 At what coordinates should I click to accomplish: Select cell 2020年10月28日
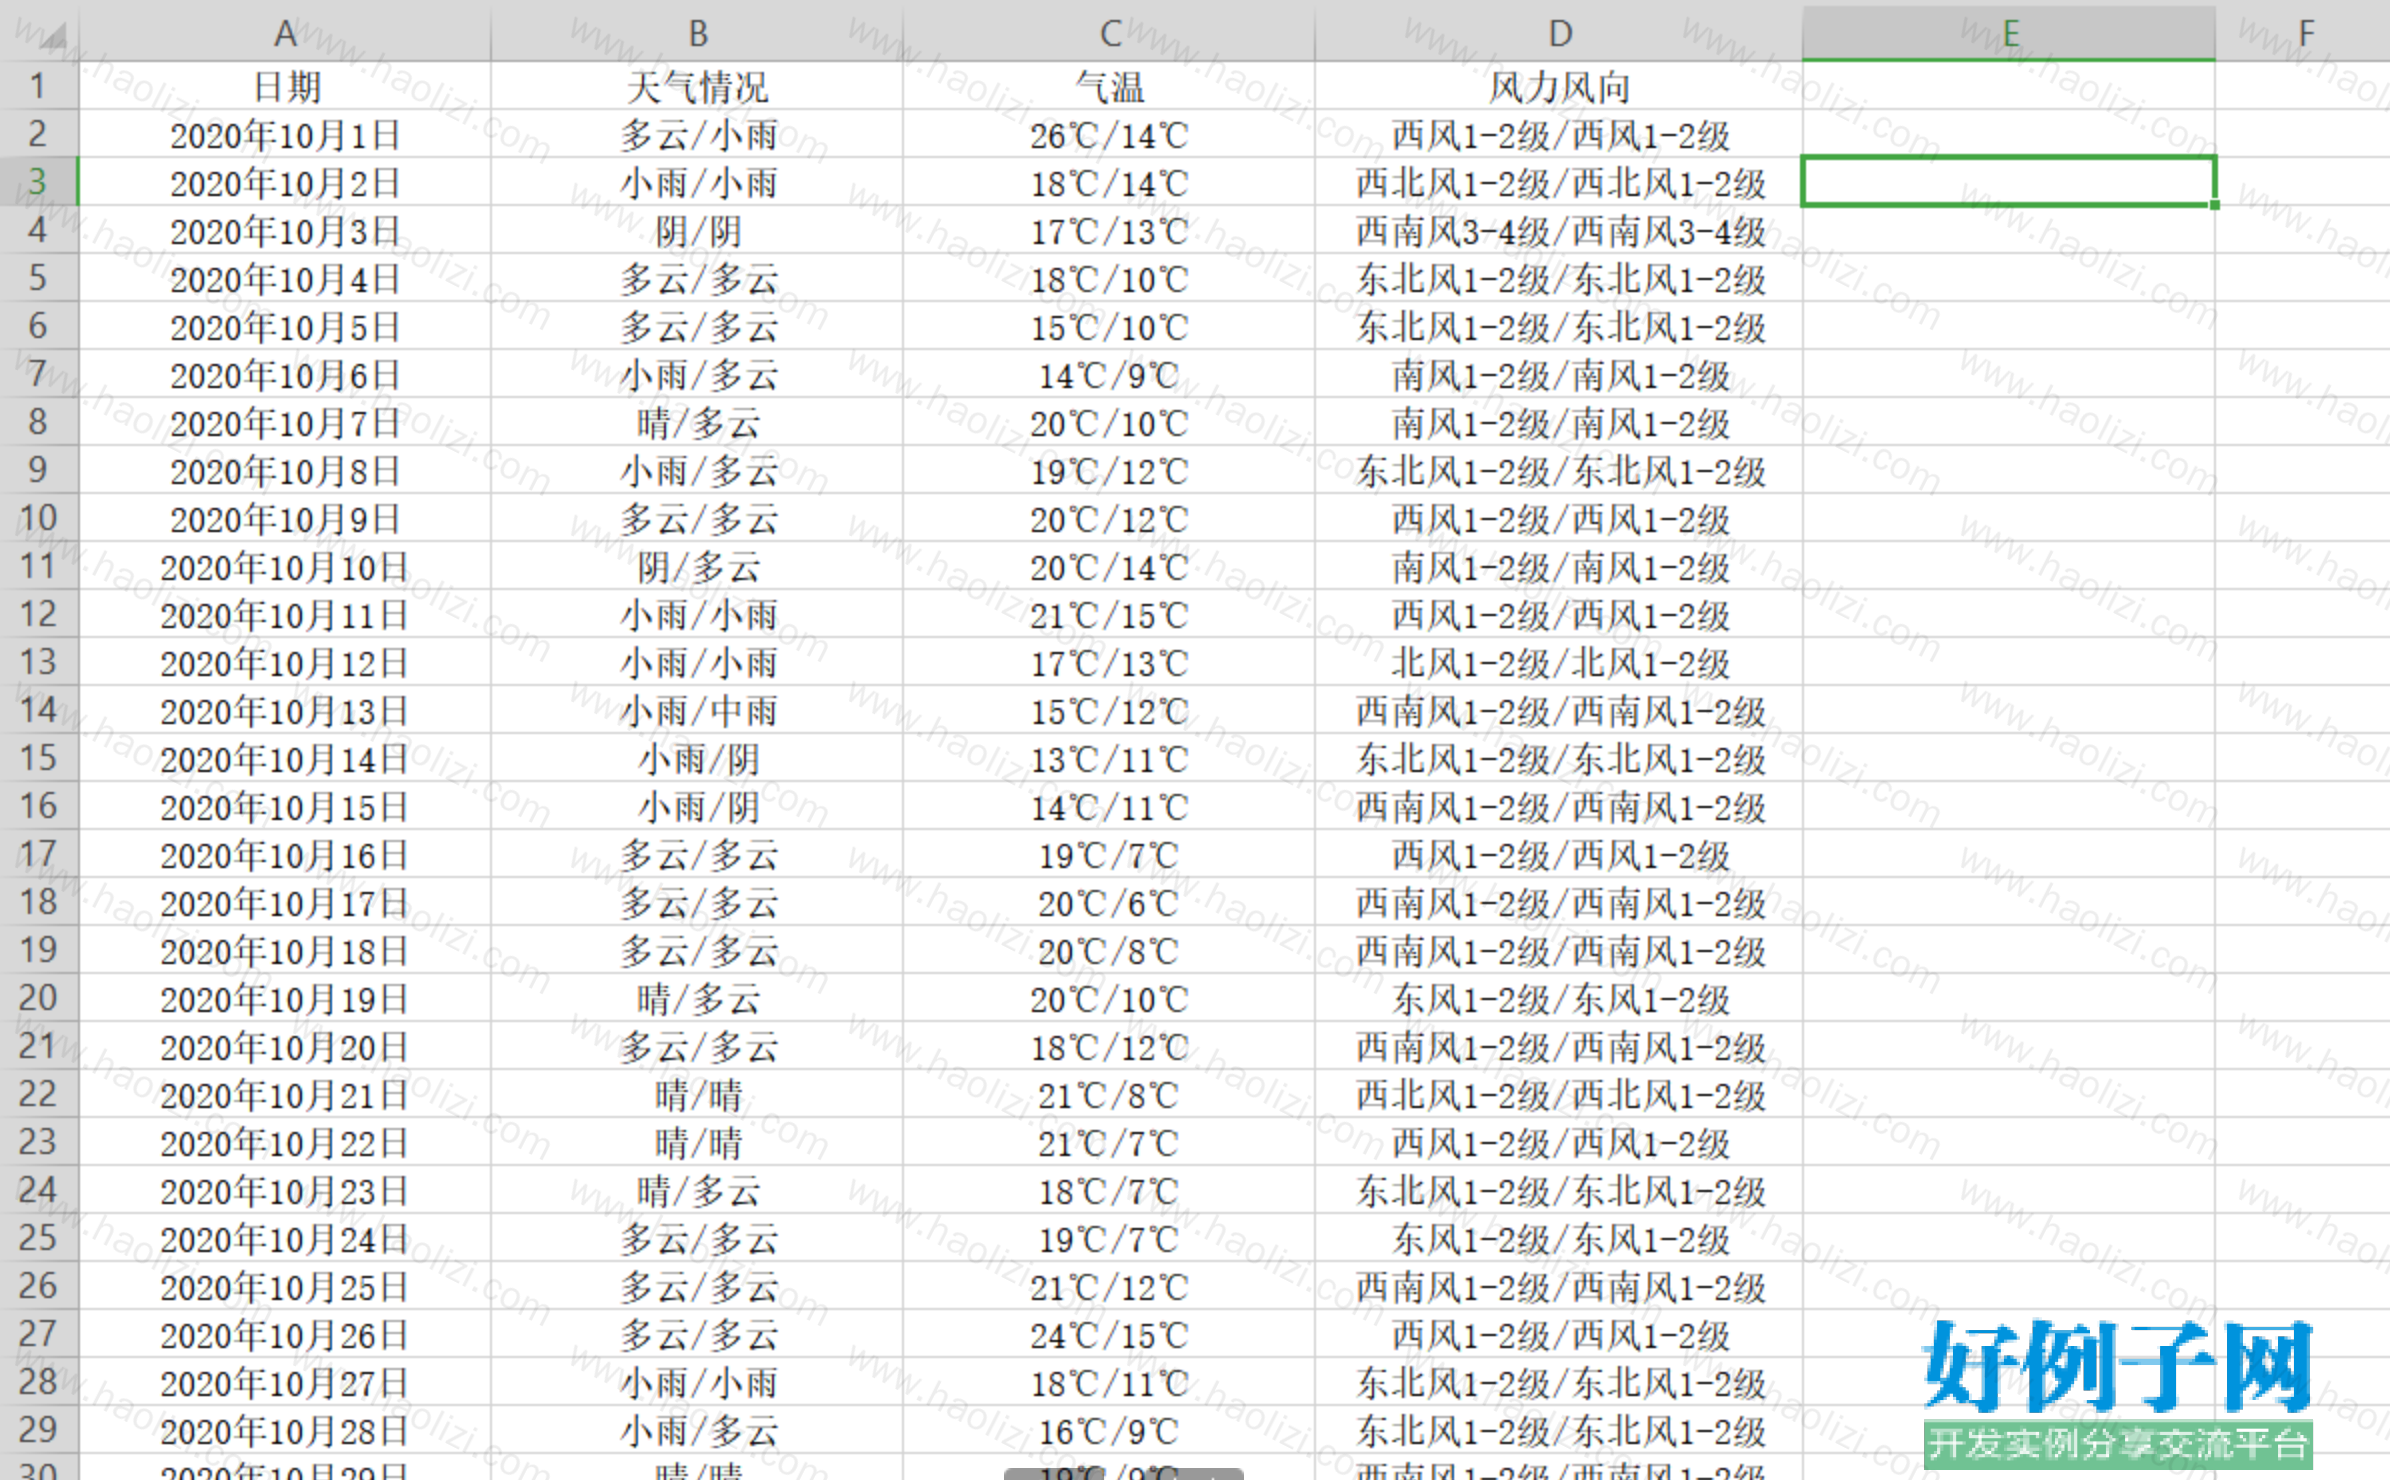(285, 1430)
